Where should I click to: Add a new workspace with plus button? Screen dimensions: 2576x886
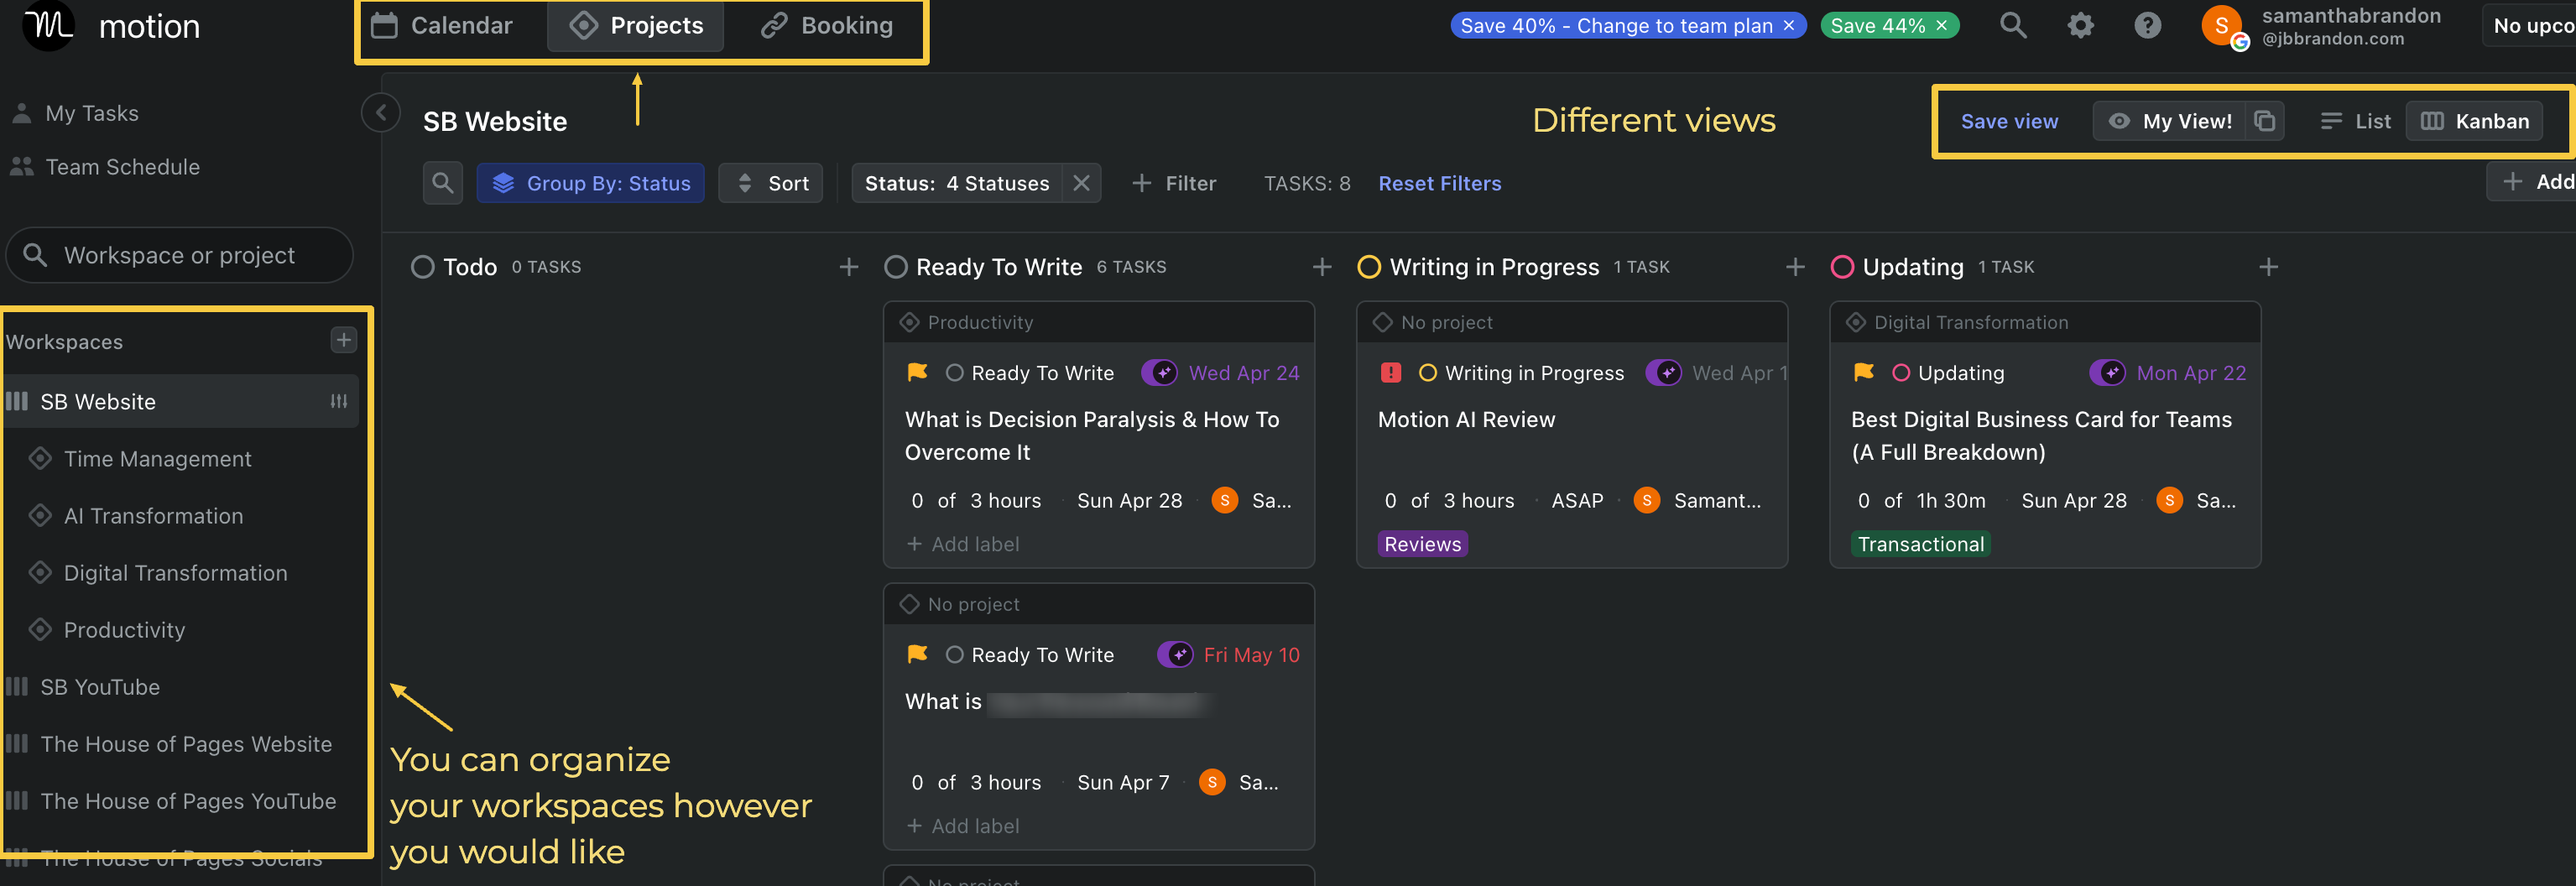tap(343, 340)
